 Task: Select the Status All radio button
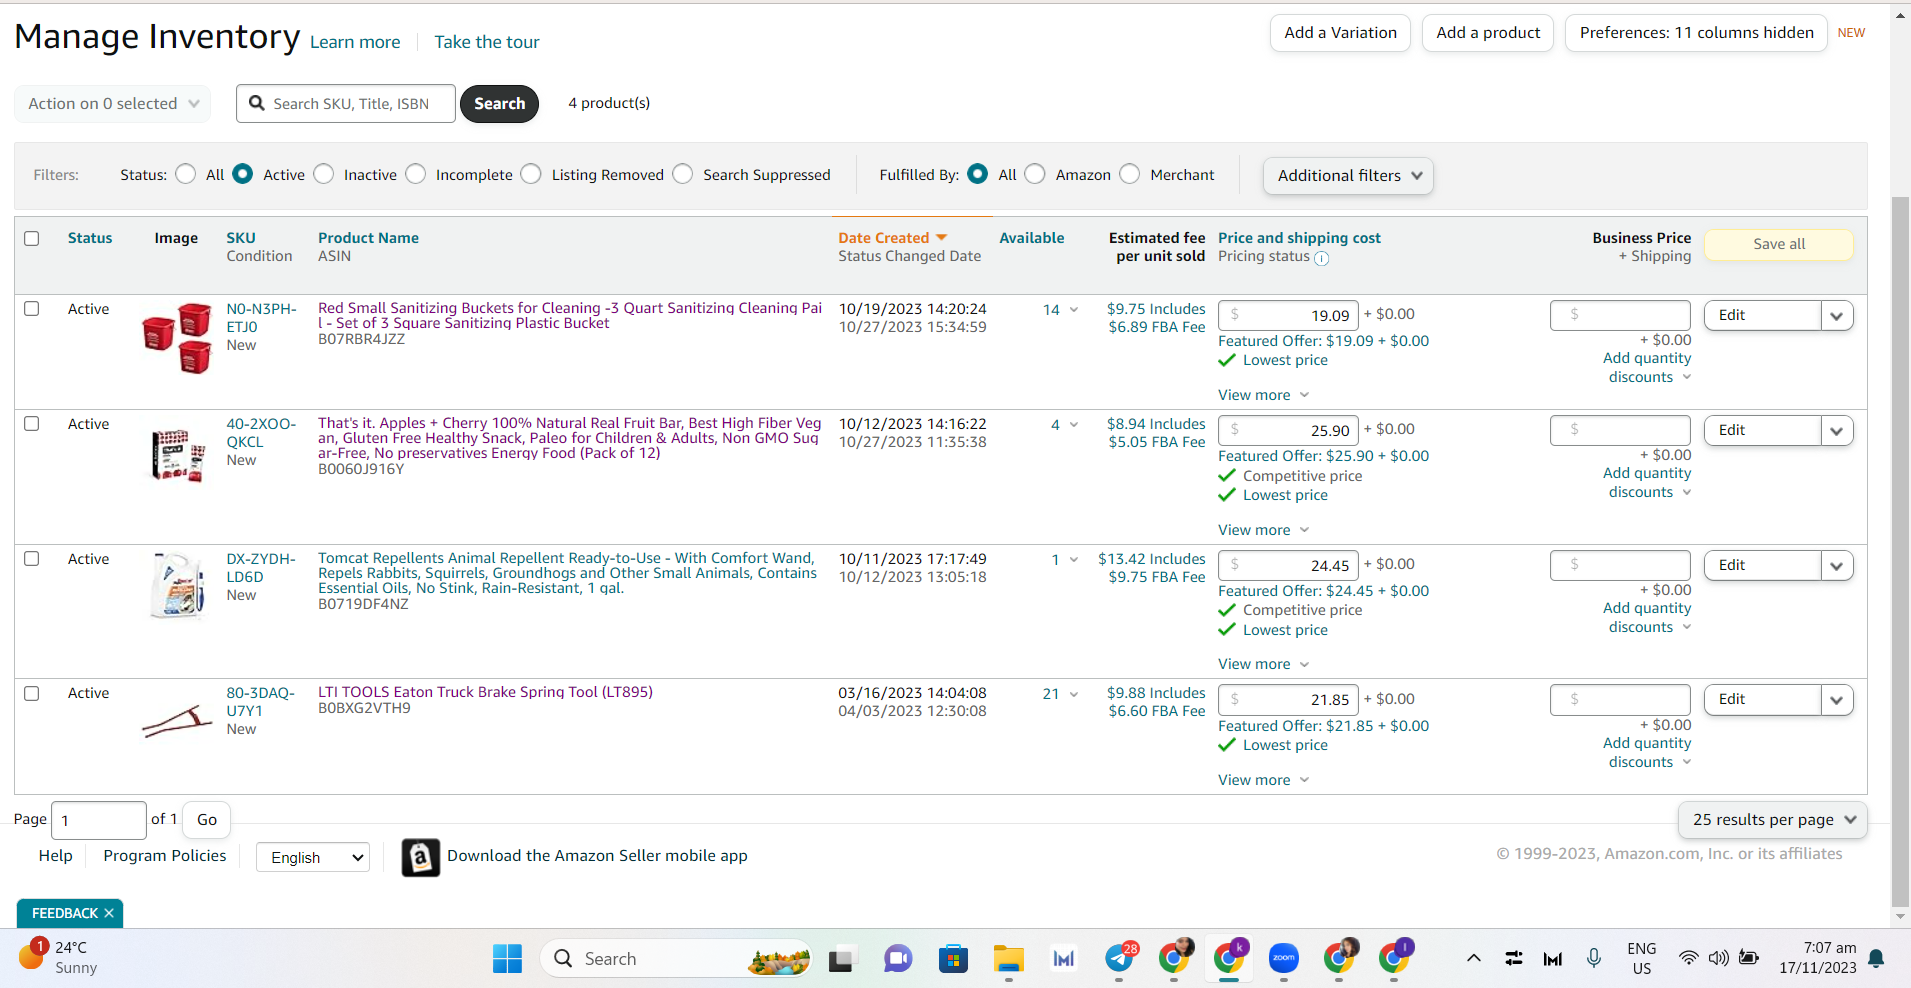186,174
